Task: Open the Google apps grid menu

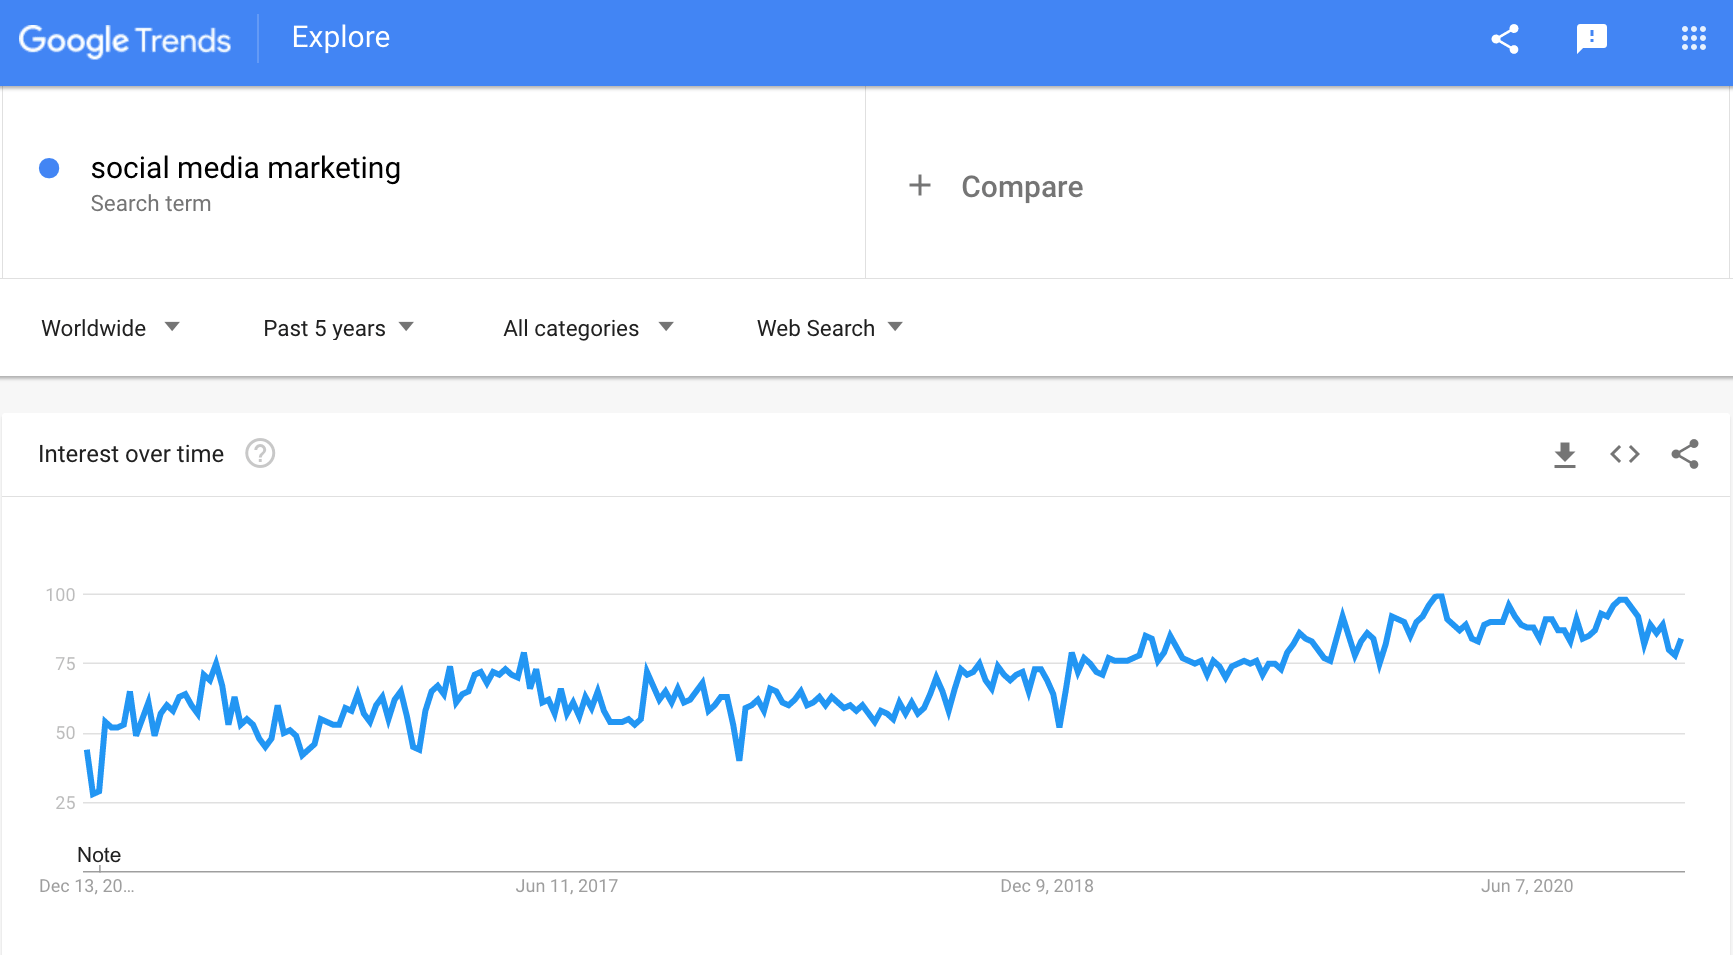Action: pyautogui.click(x=1693, y=39)
